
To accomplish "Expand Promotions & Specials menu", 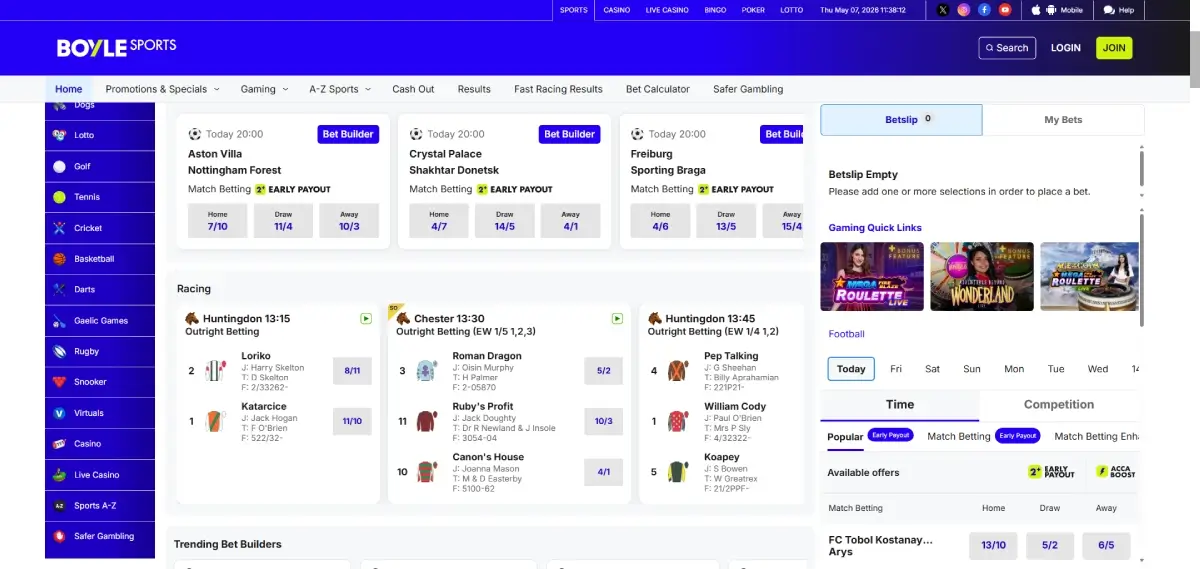I will [x=162, y=89].
